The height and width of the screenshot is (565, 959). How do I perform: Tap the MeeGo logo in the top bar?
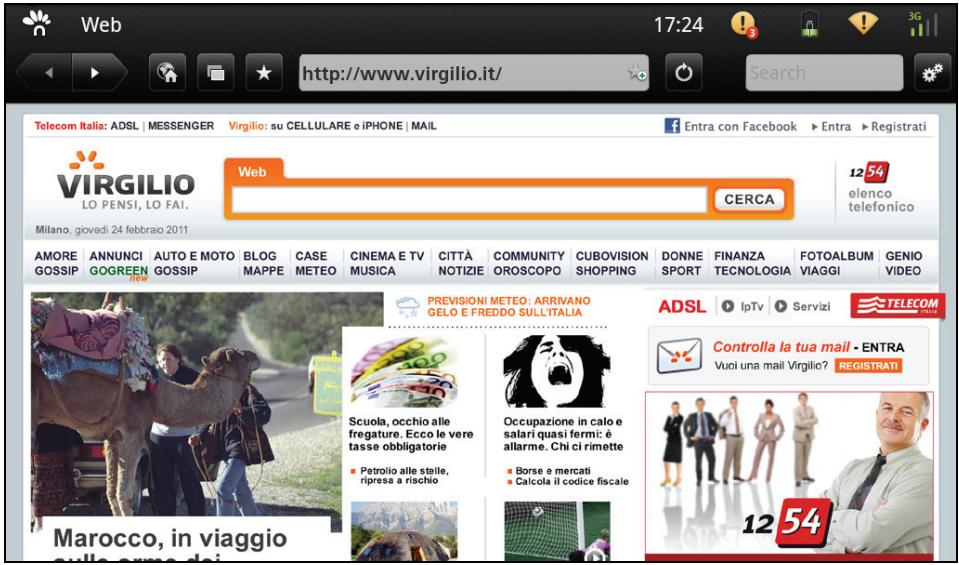pyautogui.click(x=37, y=24)
